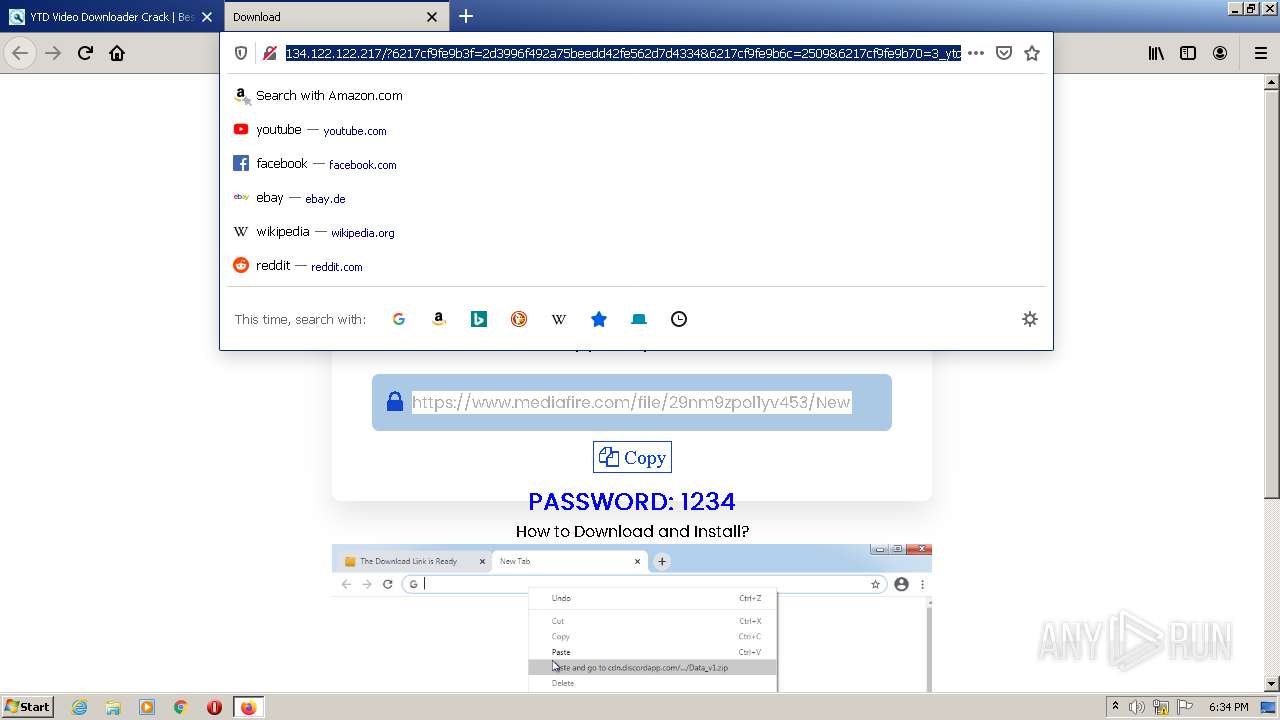
Task: Save page to Pocket
Action: click(x=1004, y=53)
